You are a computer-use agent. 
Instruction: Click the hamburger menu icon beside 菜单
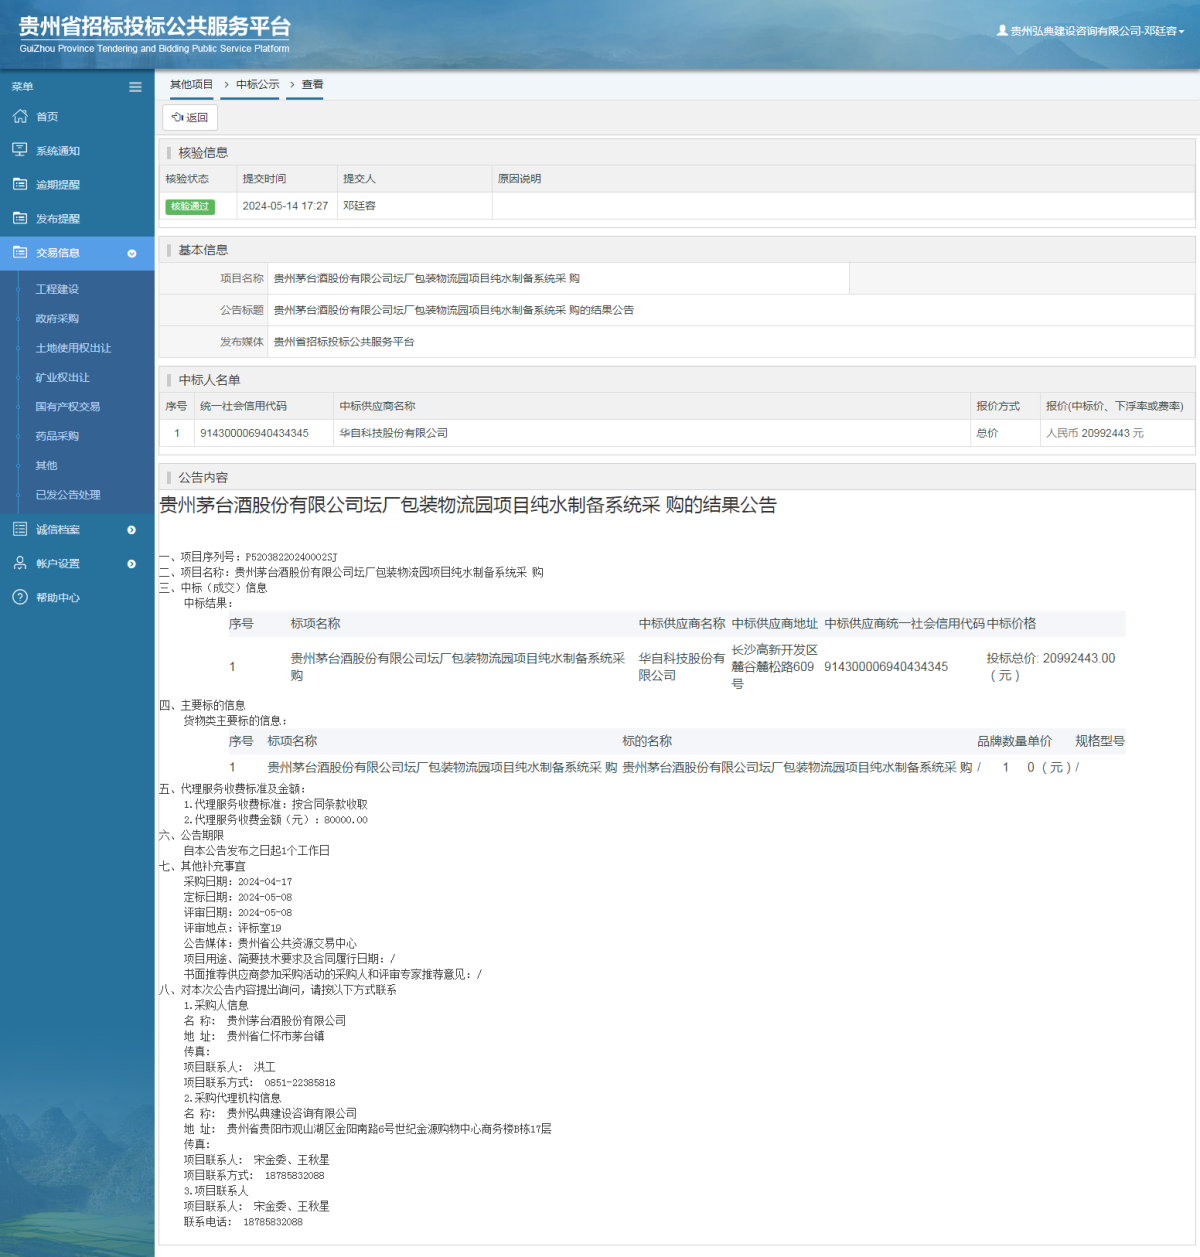(135, 87)
